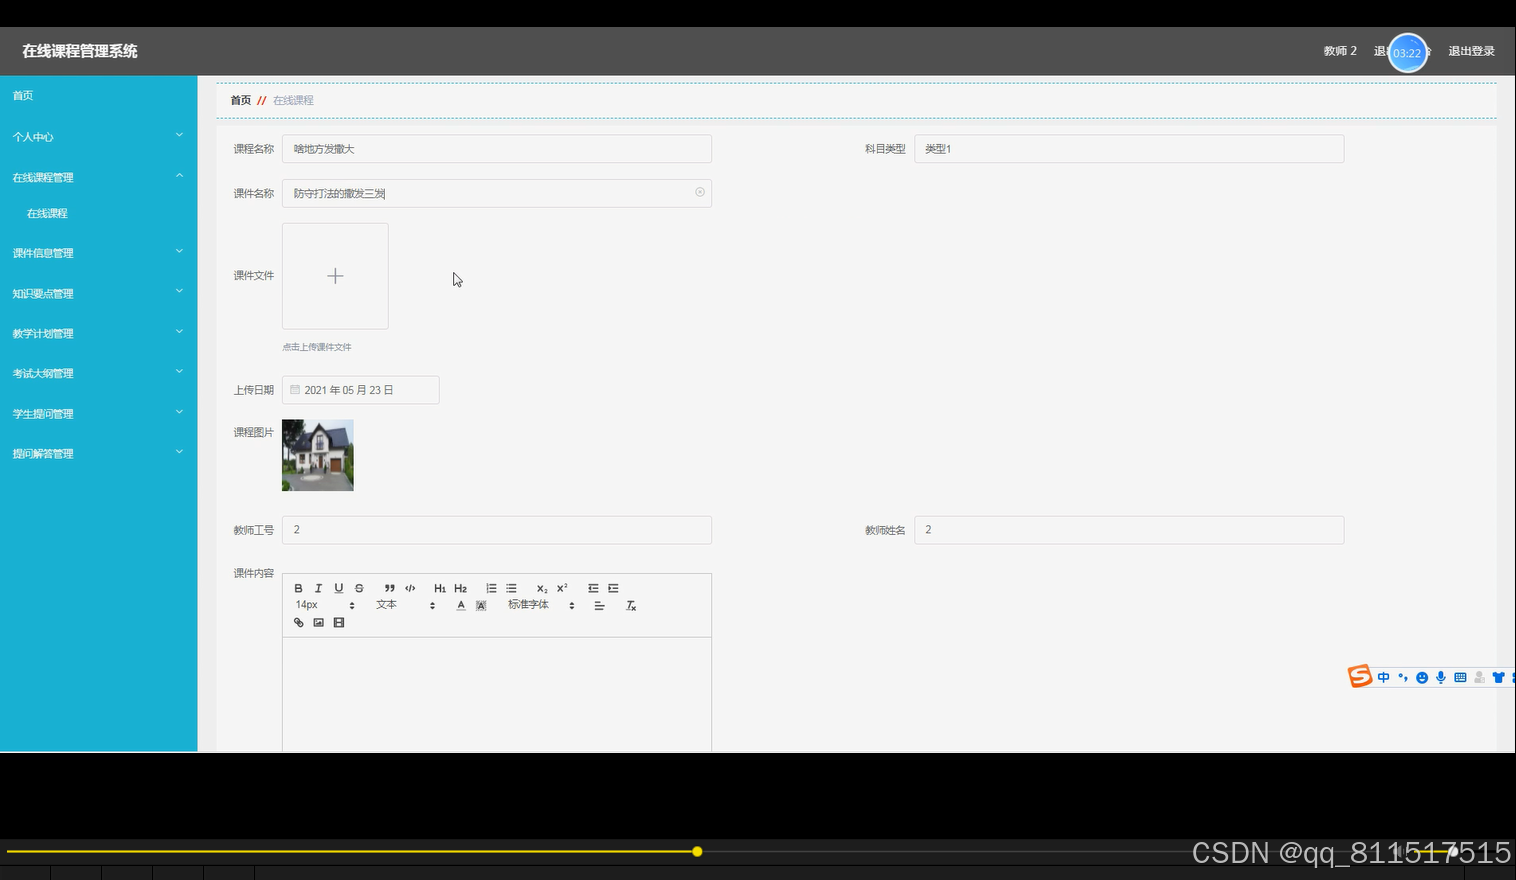
Task: Click the 点击上传课件文件 hint text
Action: pos(317,347)
